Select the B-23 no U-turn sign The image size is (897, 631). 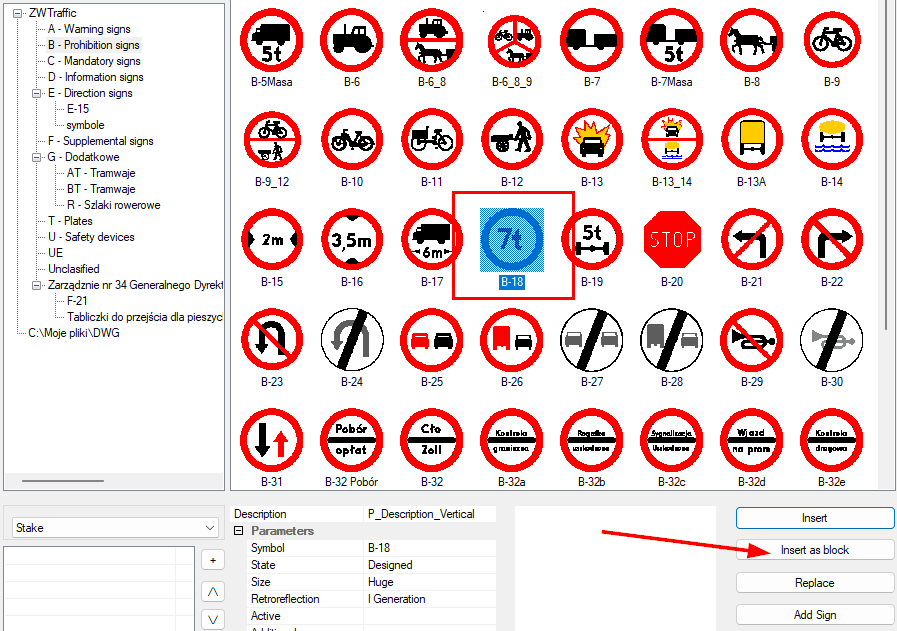tap(272, 339)
